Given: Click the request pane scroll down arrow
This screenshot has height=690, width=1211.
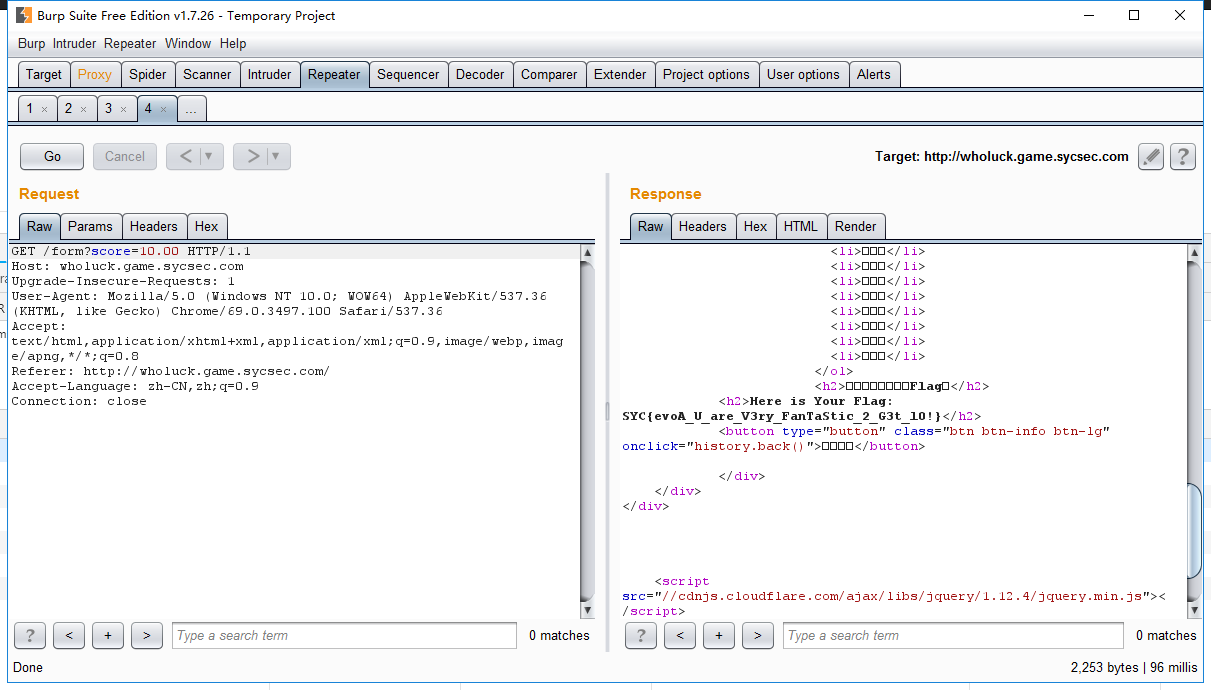Looking at the screenshot, I should click(588, 610).
